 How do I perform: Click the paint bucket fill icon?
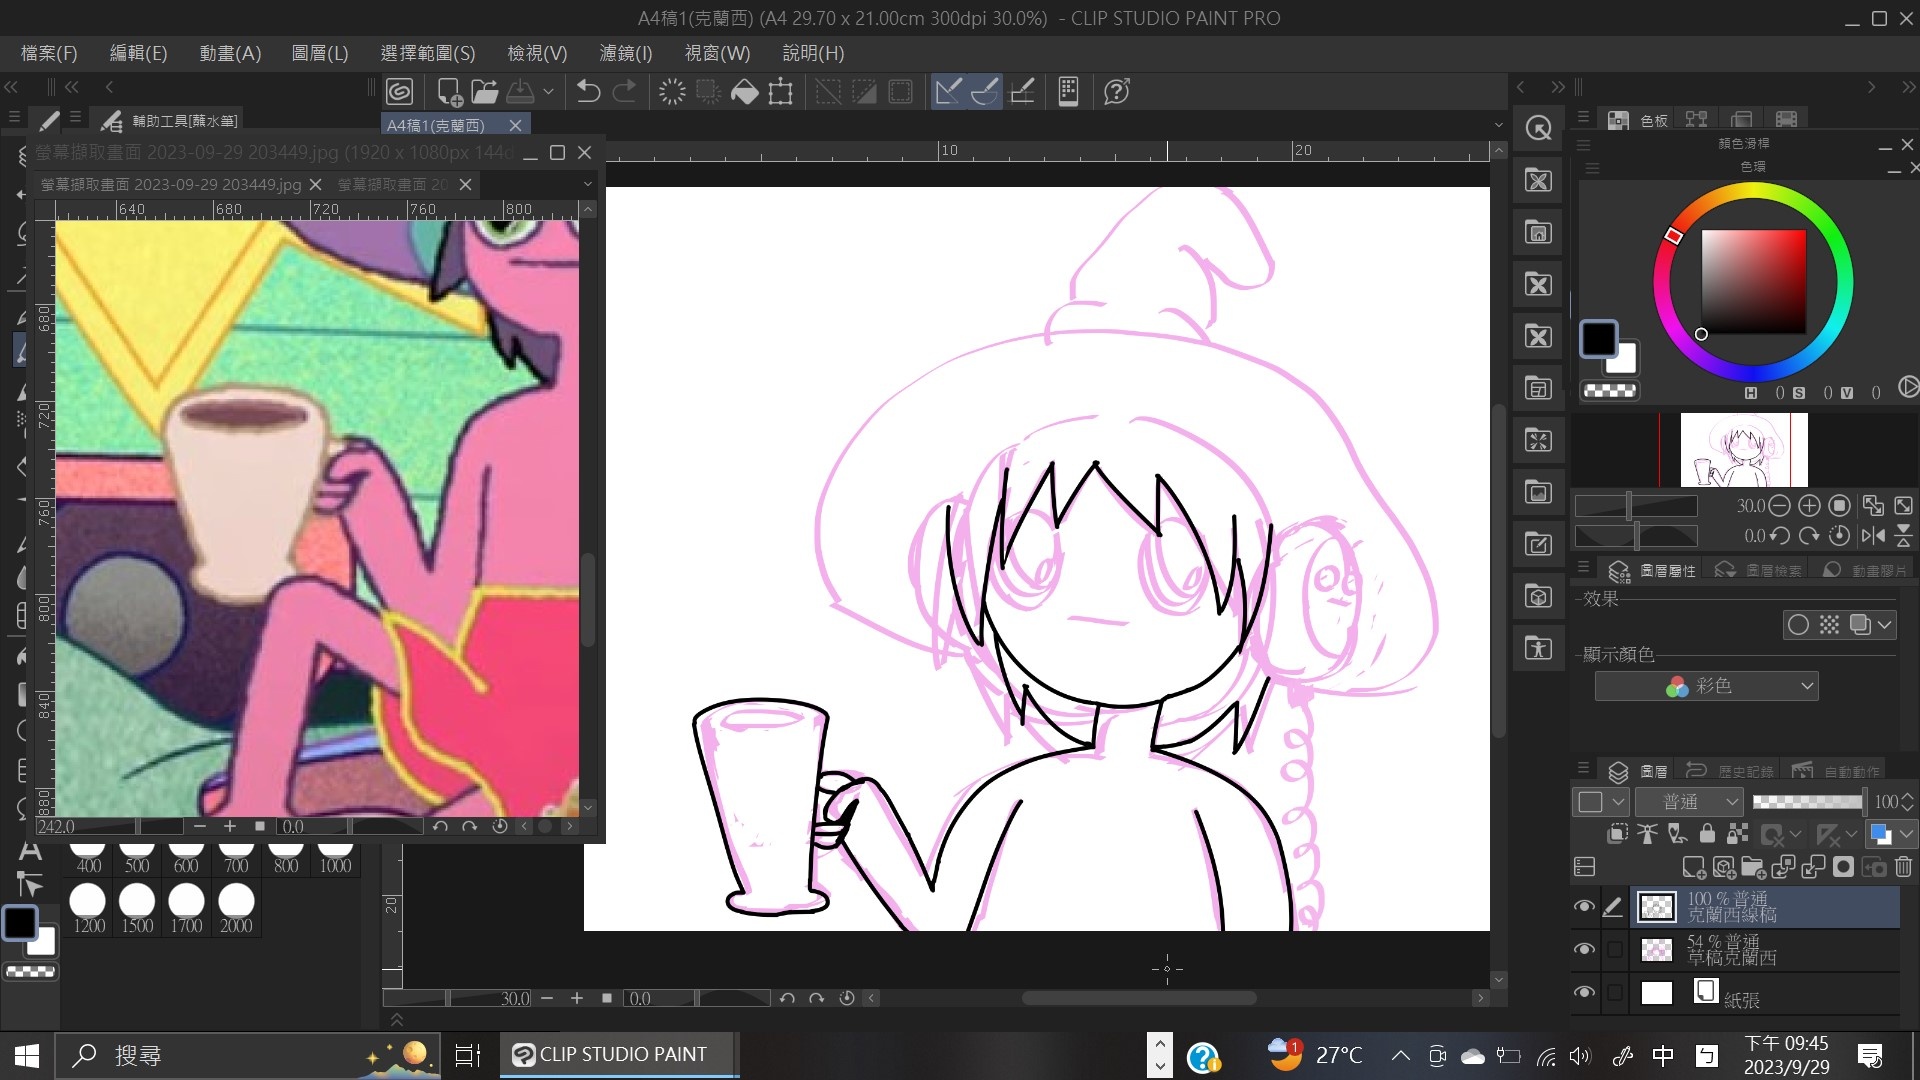(745, 92)
